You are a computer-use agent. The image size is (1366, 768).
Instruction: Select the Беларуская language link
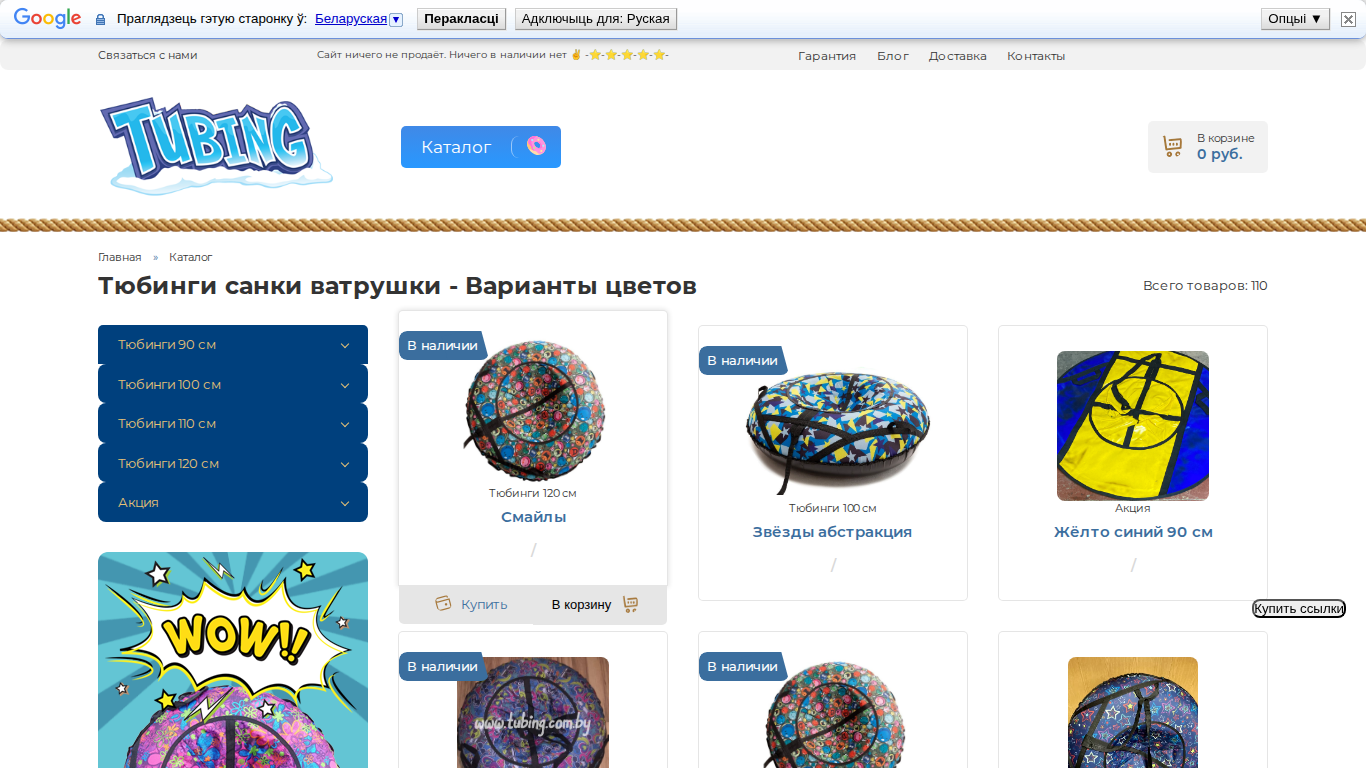click(351, 19)
